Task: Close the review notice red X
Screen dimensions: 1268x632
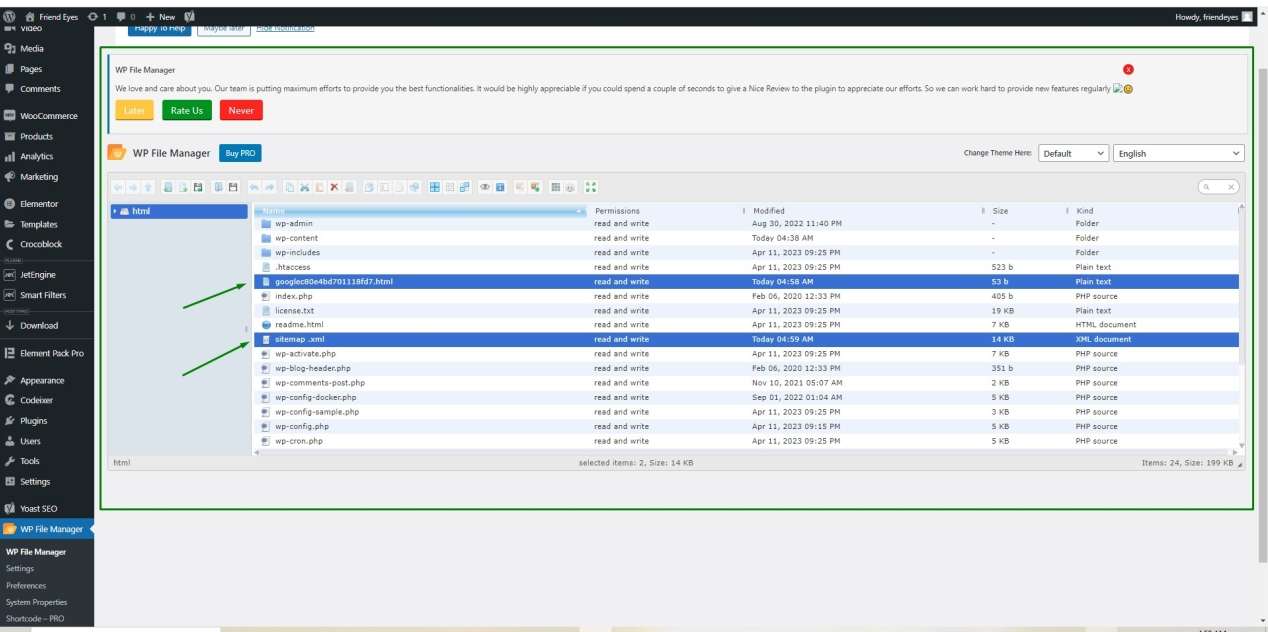Action: click(x=1128, y=69)
